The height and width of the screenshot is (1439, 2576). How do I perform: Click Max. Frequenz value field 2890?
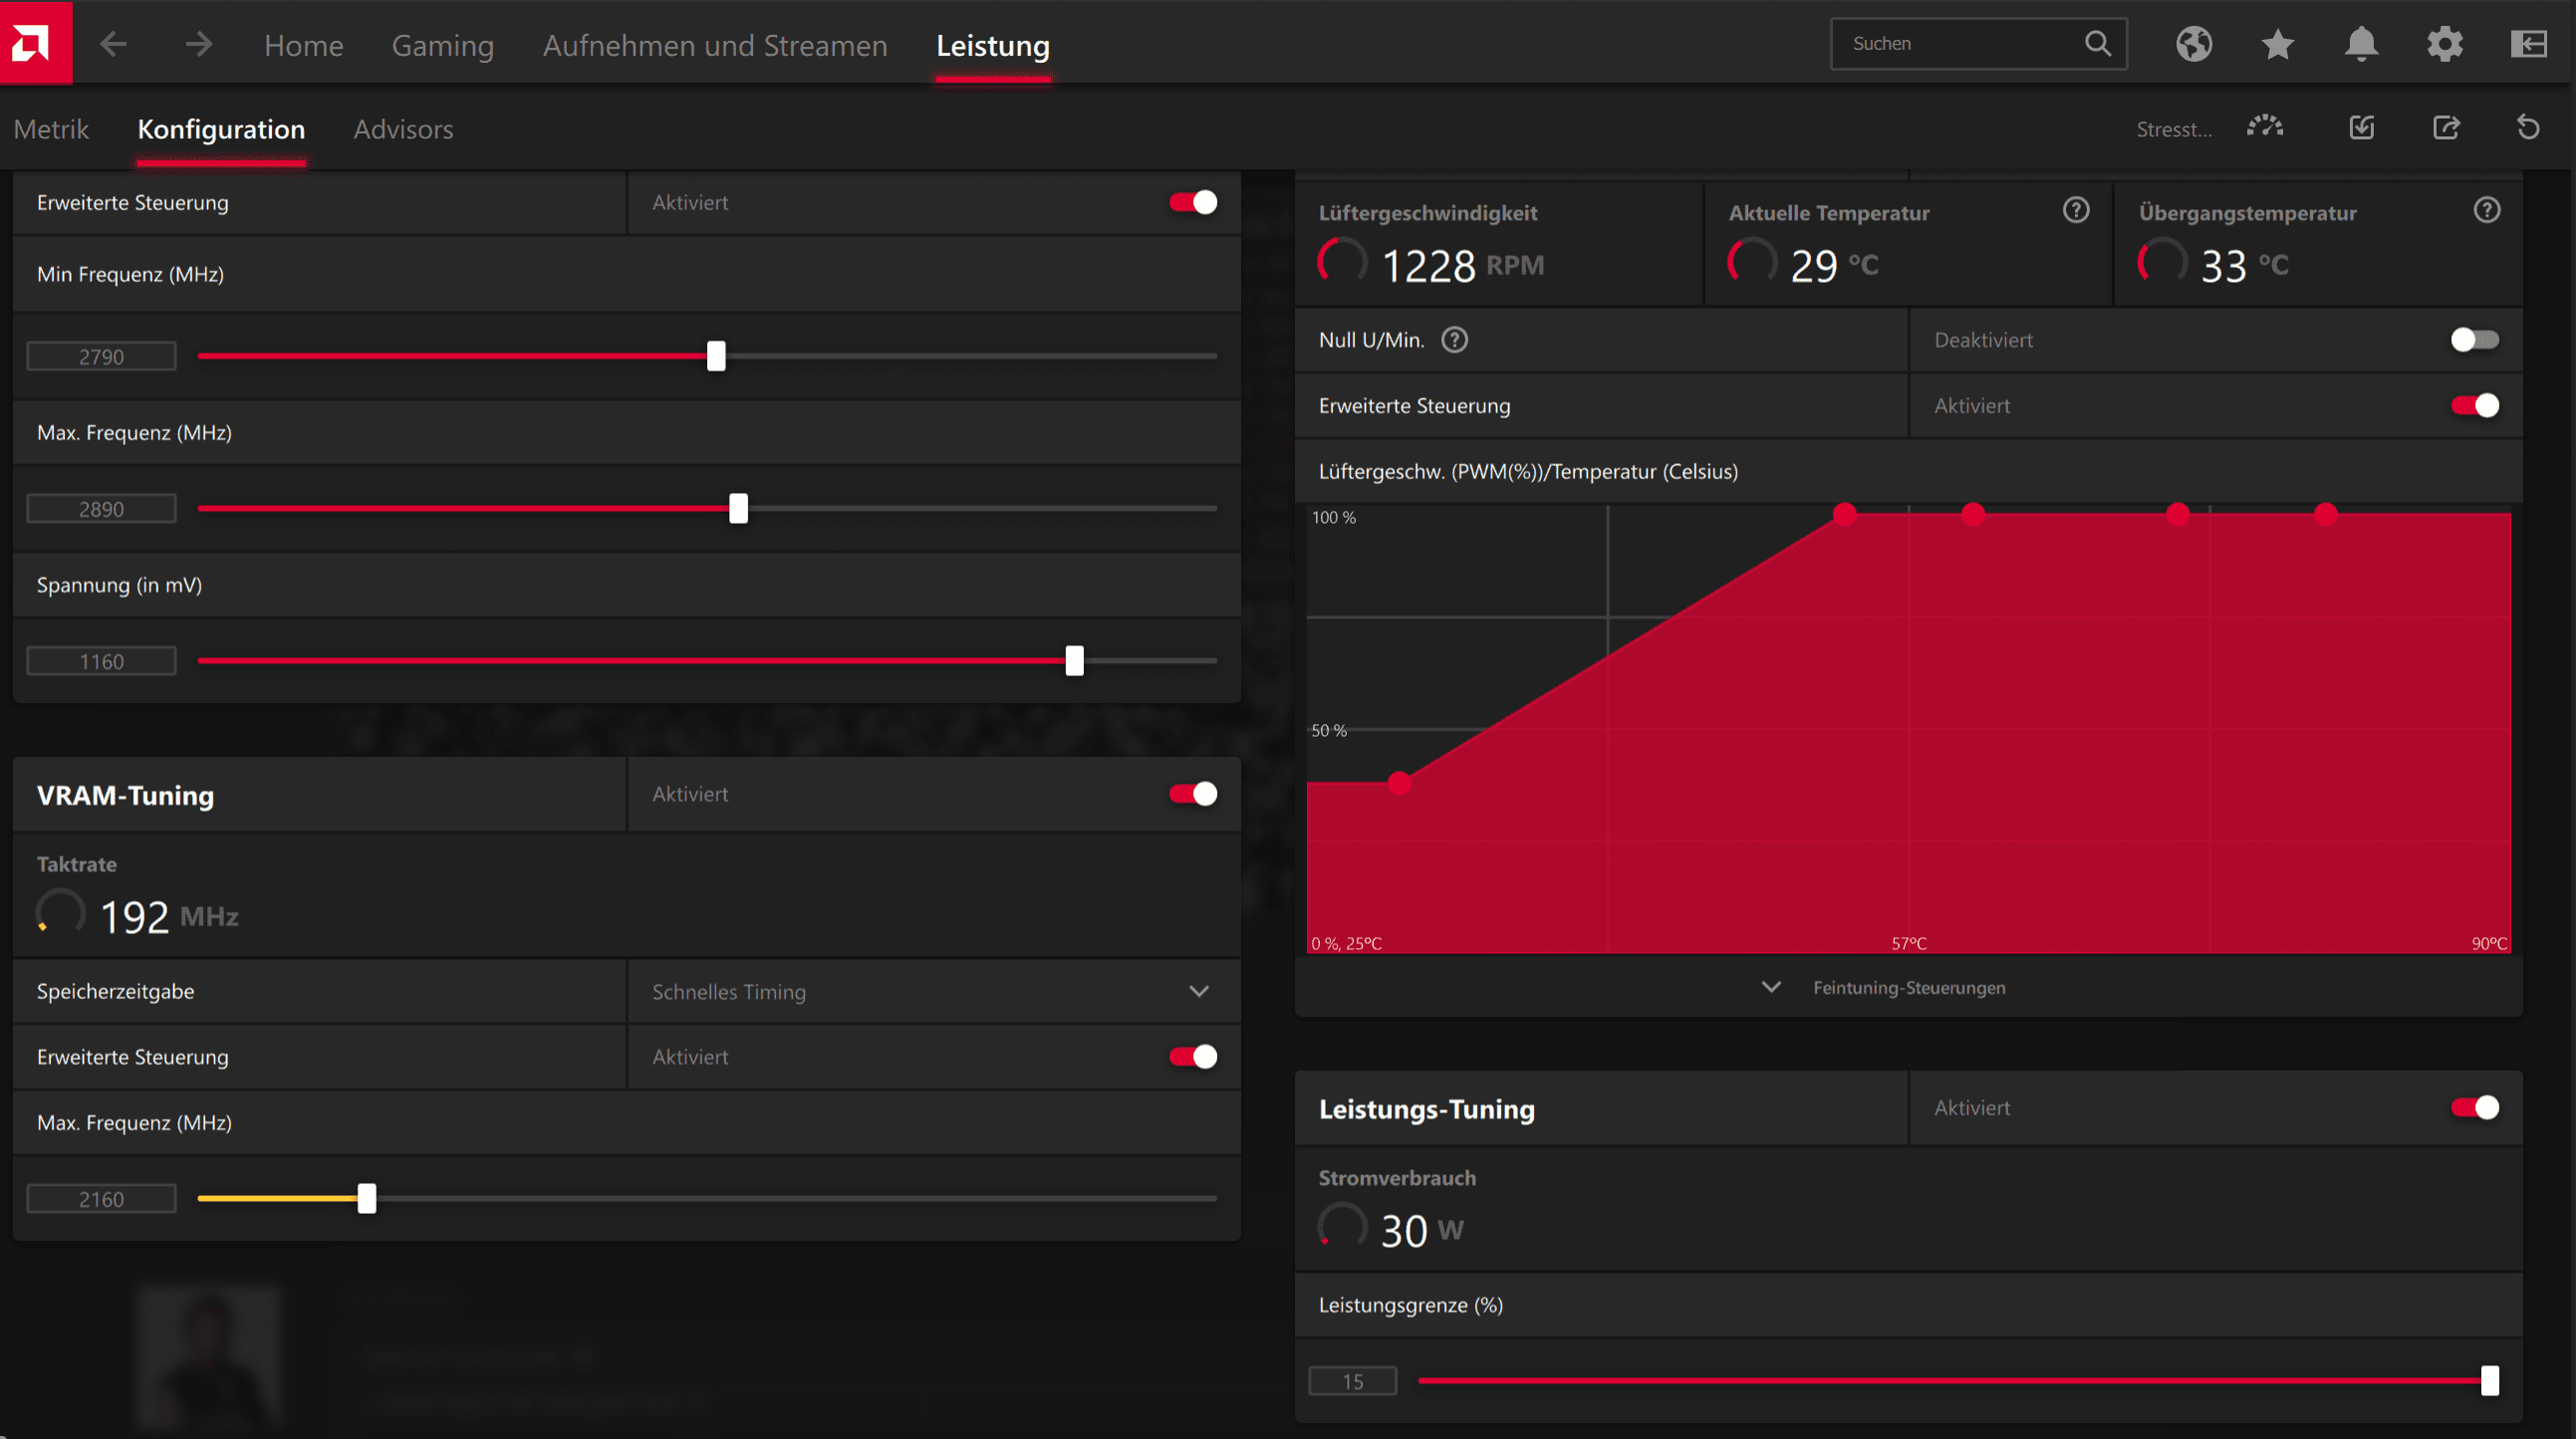pos(101,509)
